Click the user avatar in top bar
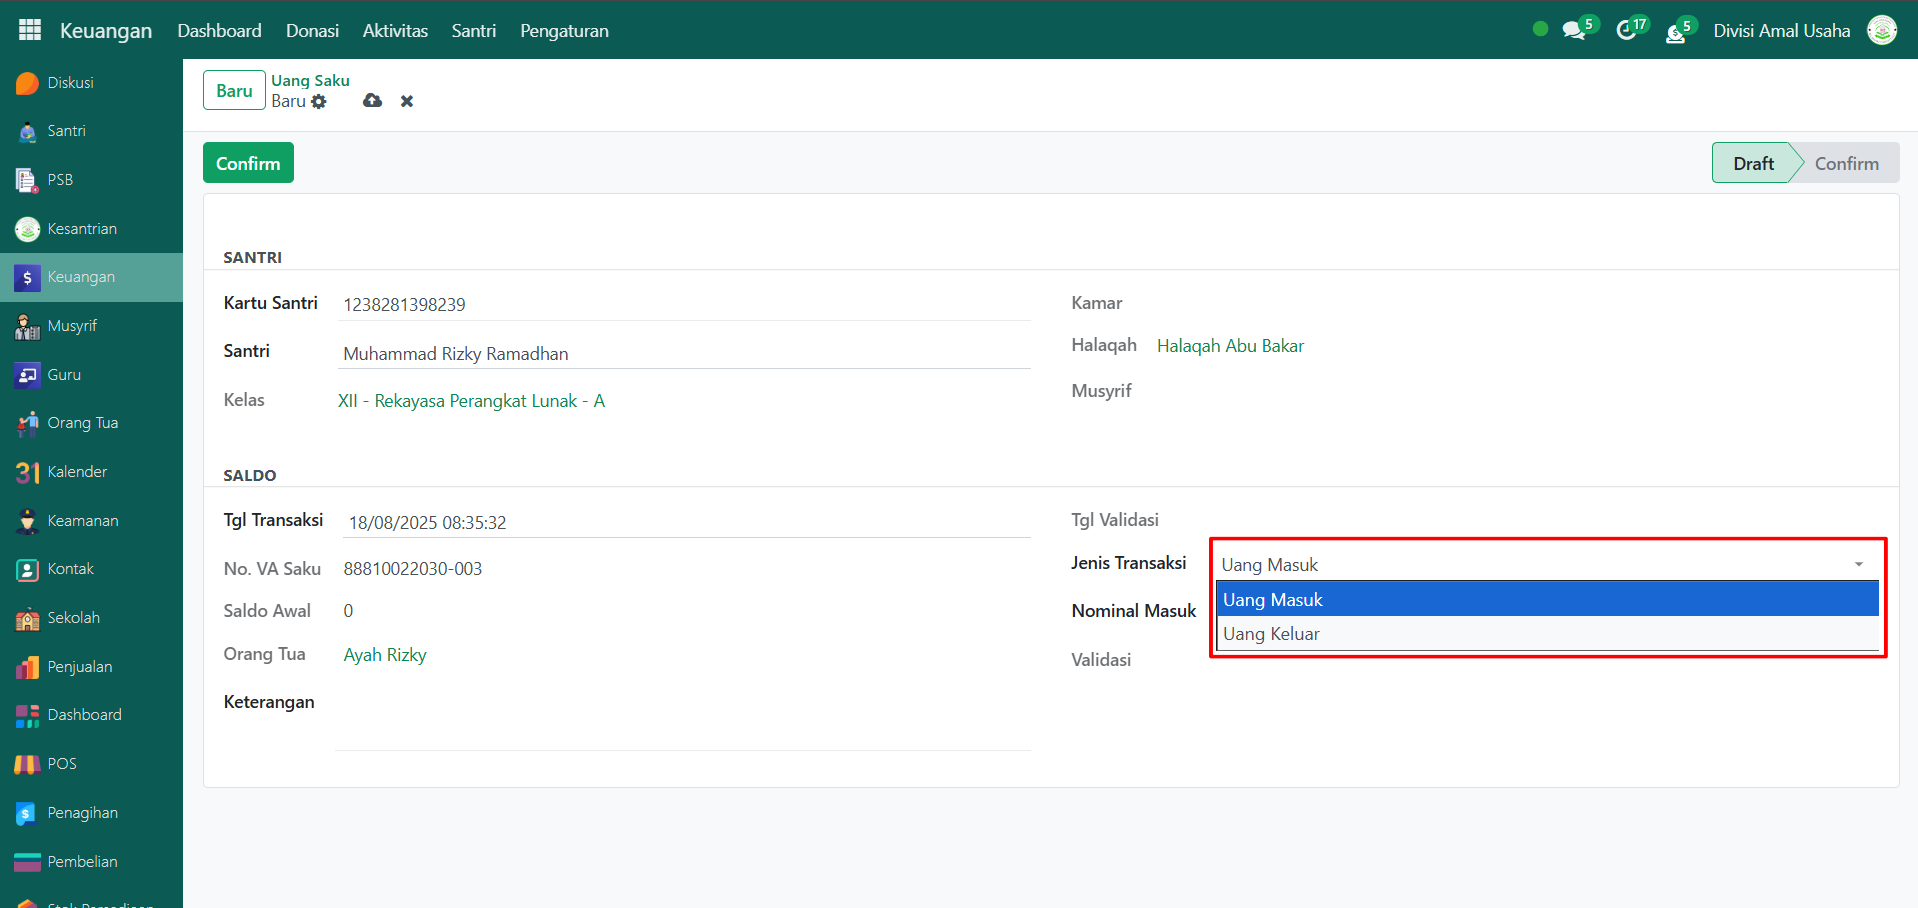This screenshot has width=1918, height=908. click(1882, 31)
